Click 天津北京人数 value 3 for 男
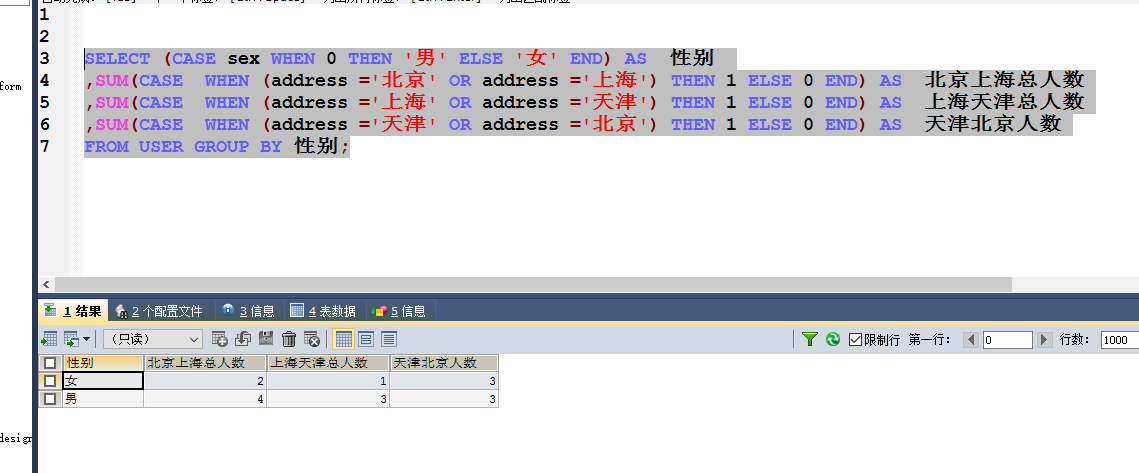 [x=444, y=398]
